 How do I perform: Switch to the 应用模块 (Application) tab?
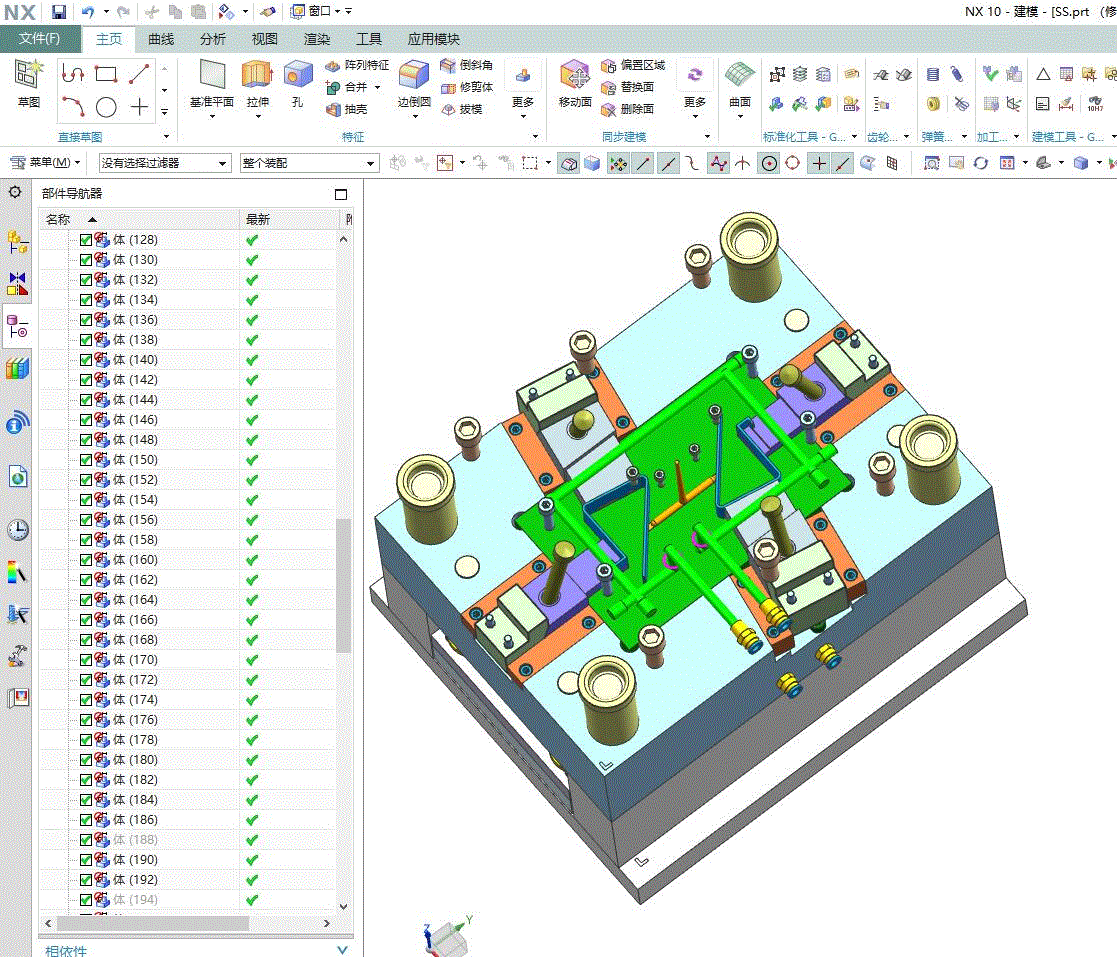click(x=433, y=39)
